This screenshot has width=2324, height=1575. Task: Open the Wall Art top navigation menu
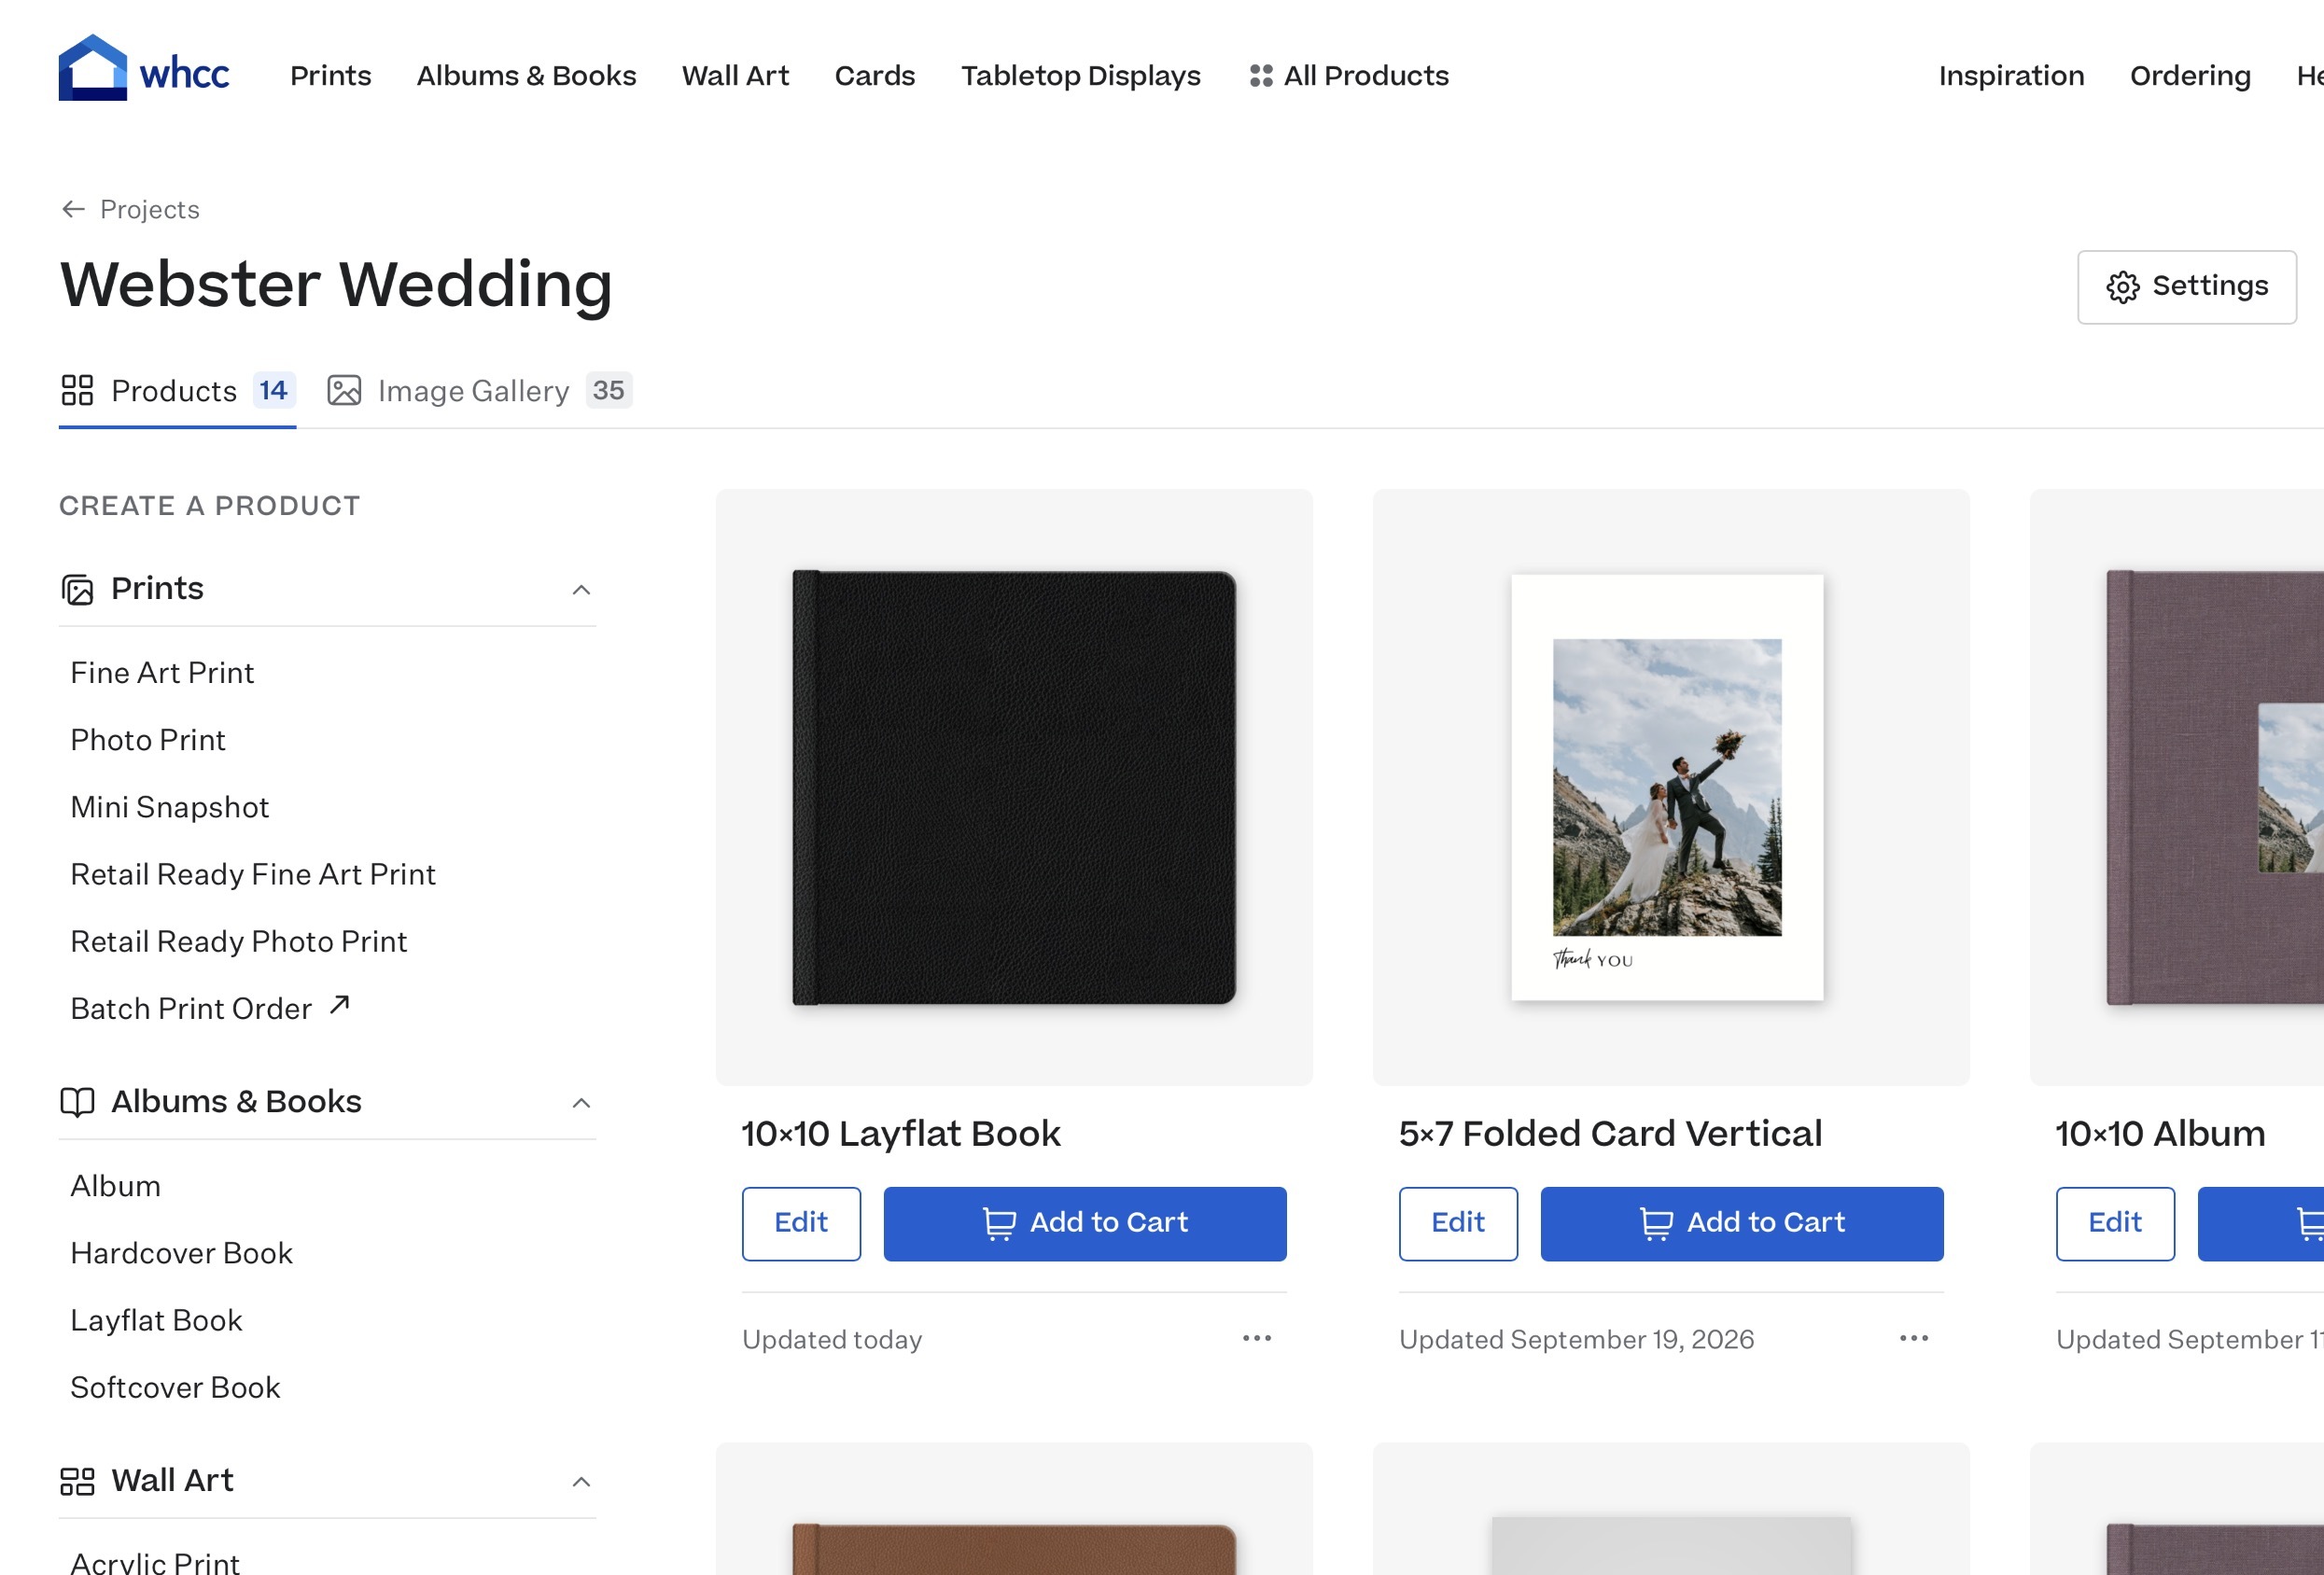point(735,76)
